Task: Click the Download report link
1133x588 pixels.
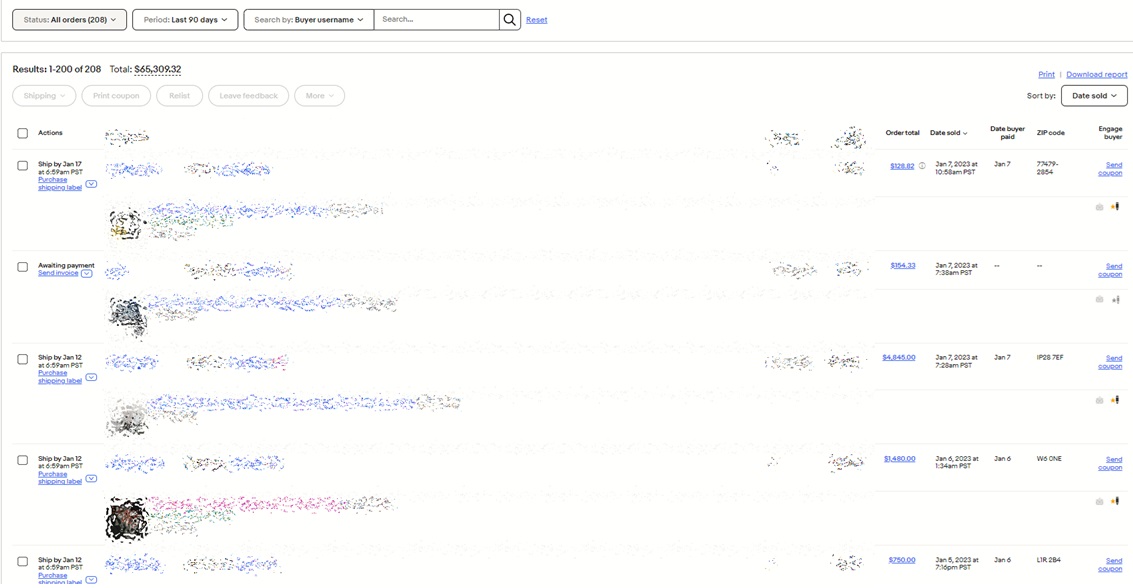Action: point(1096,75)
